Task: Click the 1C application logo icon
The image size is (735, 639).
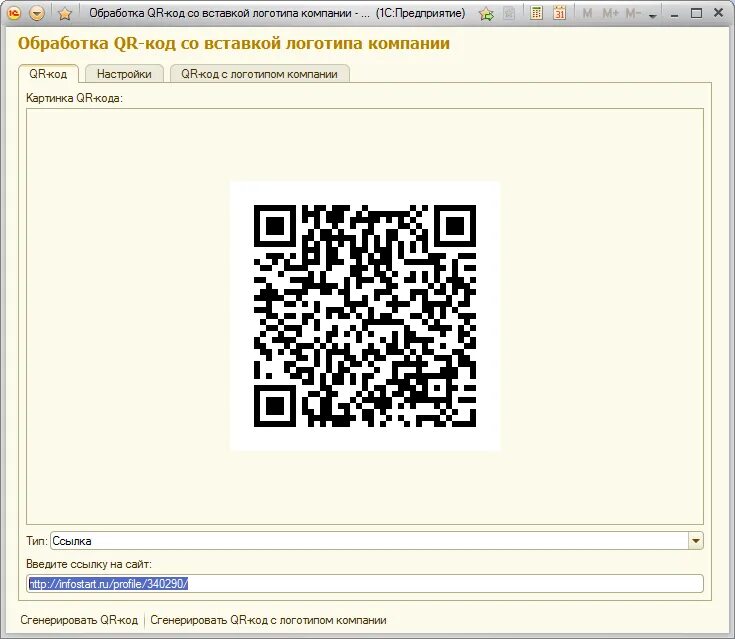Action: [14, 13]
